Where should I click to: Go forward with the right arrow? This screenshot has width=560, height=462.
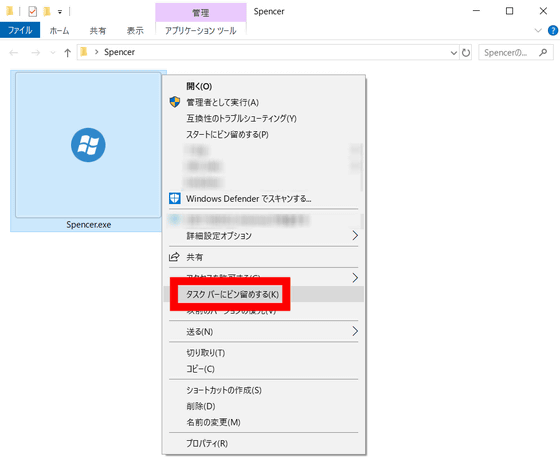point(36,53)
